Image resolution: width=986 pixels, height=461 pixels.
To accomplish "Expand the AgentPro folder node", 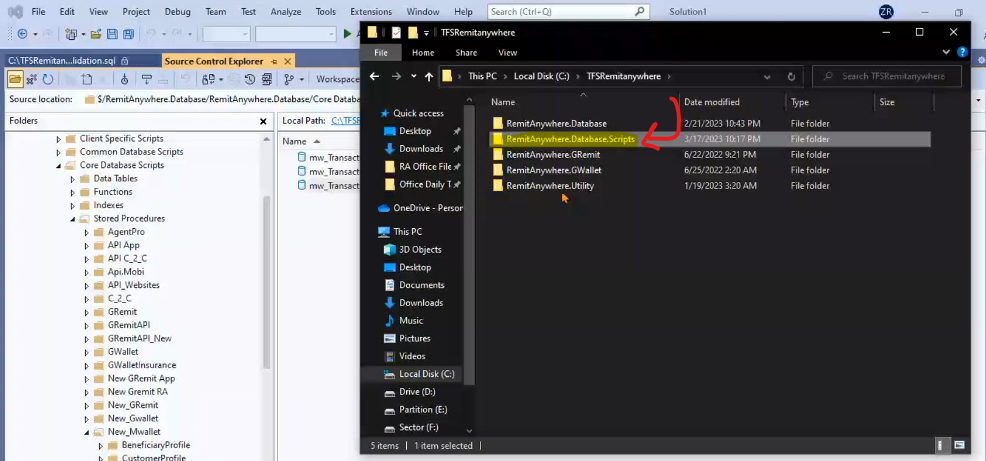I will pyautogui.click(x=87, y=232).
